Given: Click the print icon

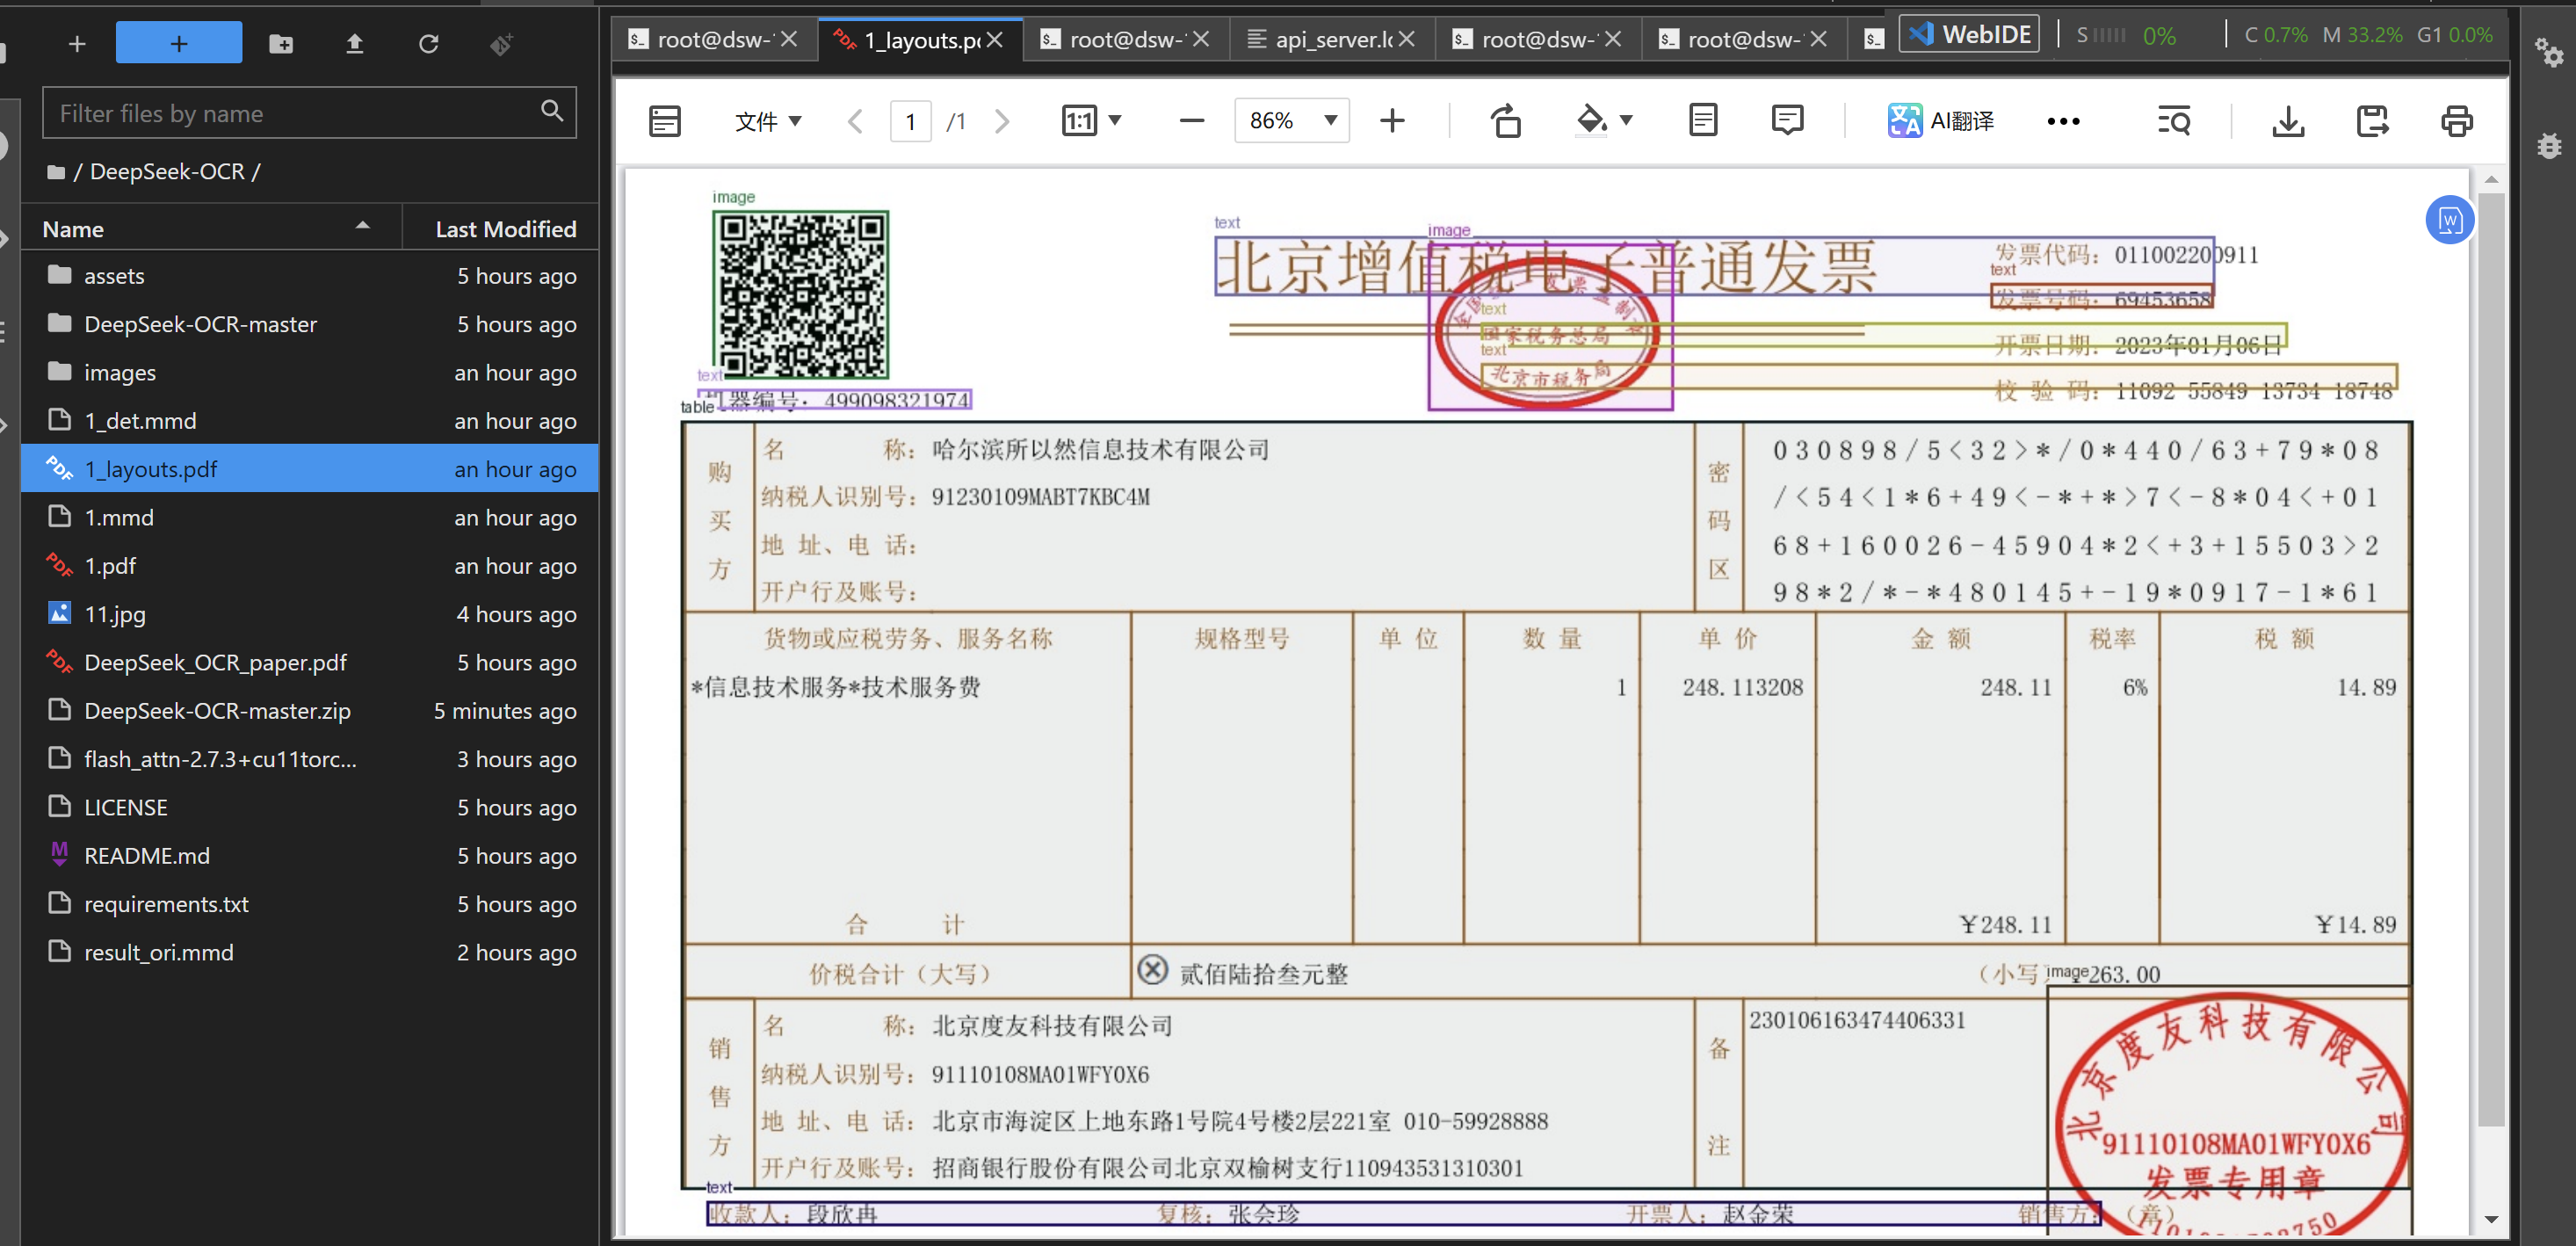Looking at the screenshot, I should (2458, 120).
